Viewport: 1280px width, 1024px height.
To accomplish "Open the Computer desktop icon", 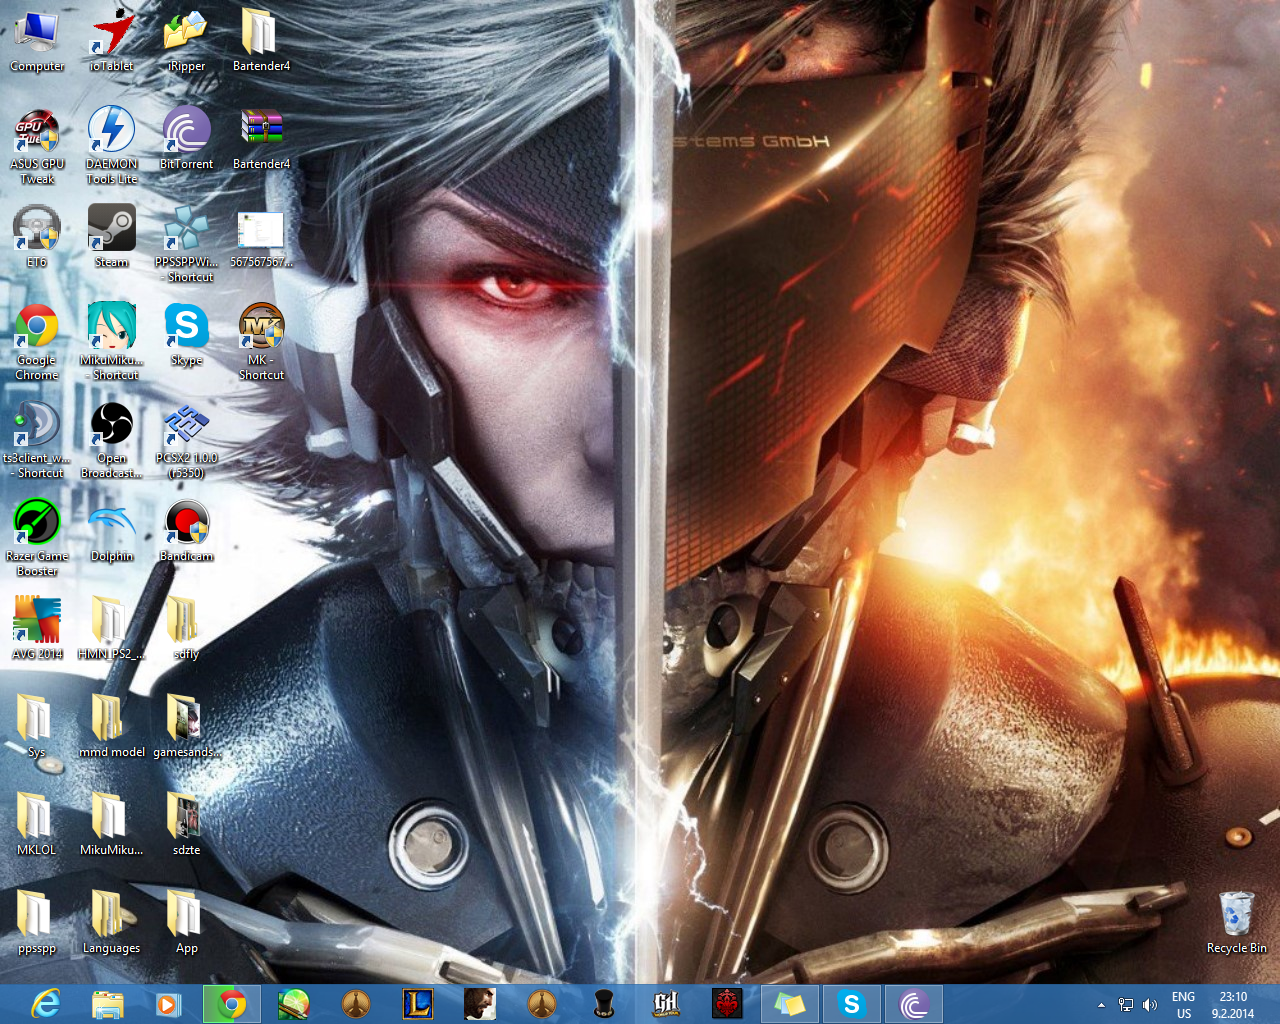I will pos(37,40).
